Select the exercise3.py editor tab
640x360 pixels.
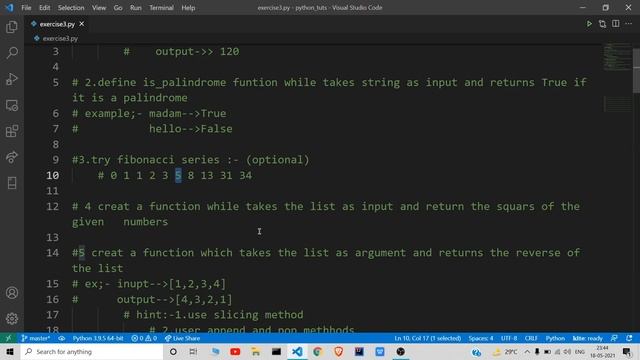(x=57, y=24)
